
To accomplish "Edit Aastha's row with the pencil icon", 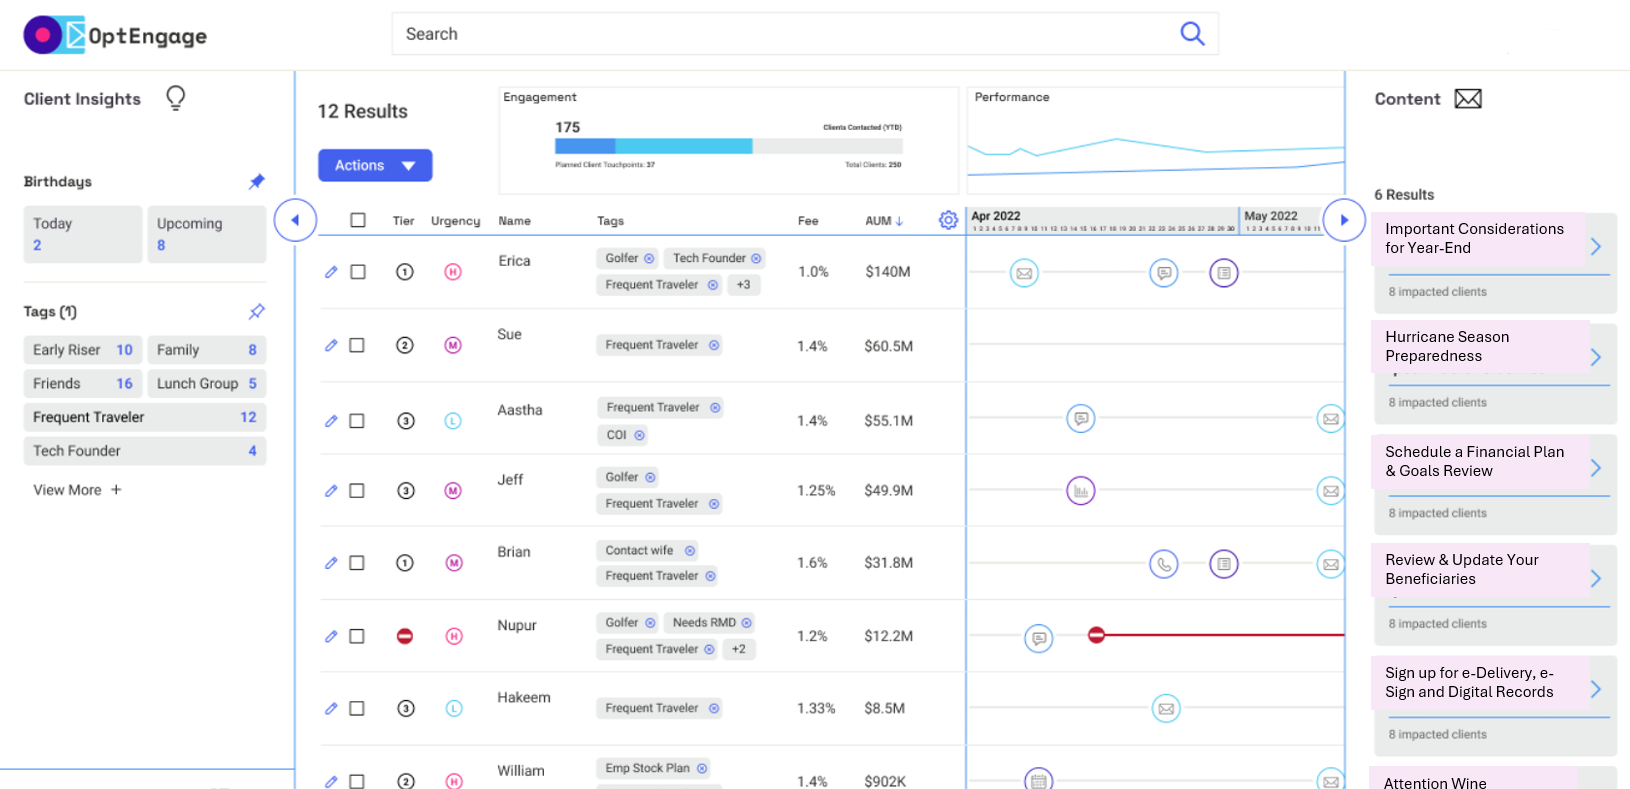I will pyautogui.click(x=331, y=421).
